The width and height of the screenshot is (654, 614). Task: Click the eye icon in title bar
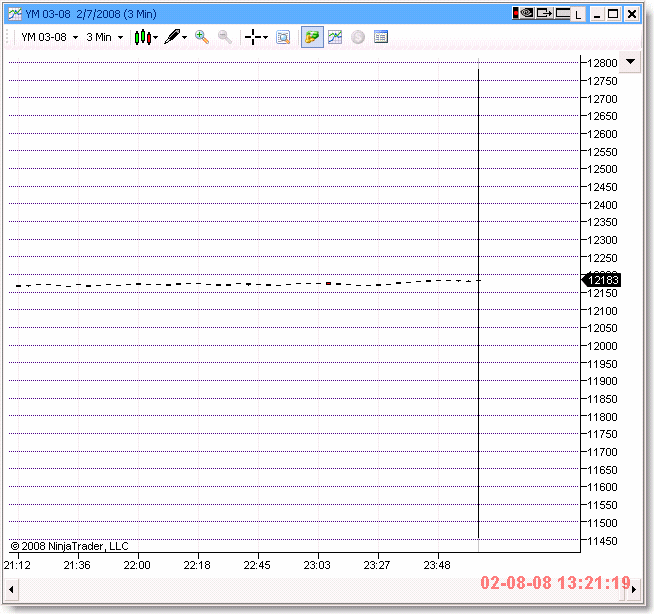click(x=527, y=13)
